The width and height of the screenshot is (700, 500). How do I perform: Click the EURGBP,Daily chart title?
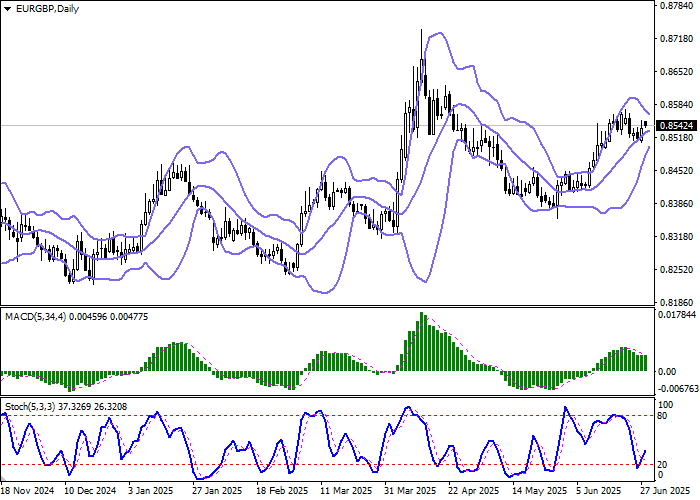point(41,8)
